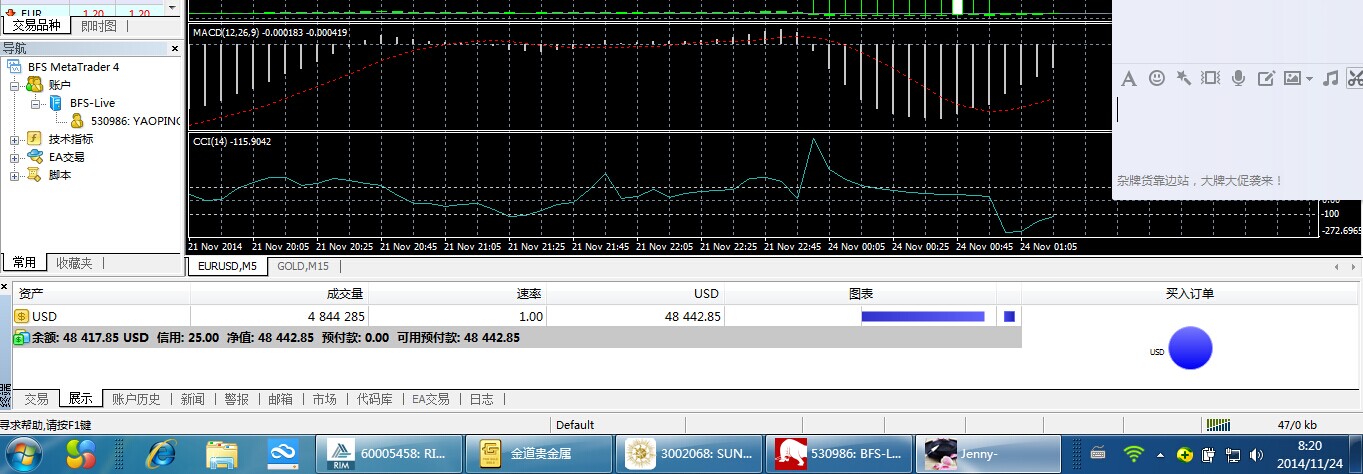Click the font style icon in chat toolbar
Screen dimensions: 1363x474
(1129, 78)
